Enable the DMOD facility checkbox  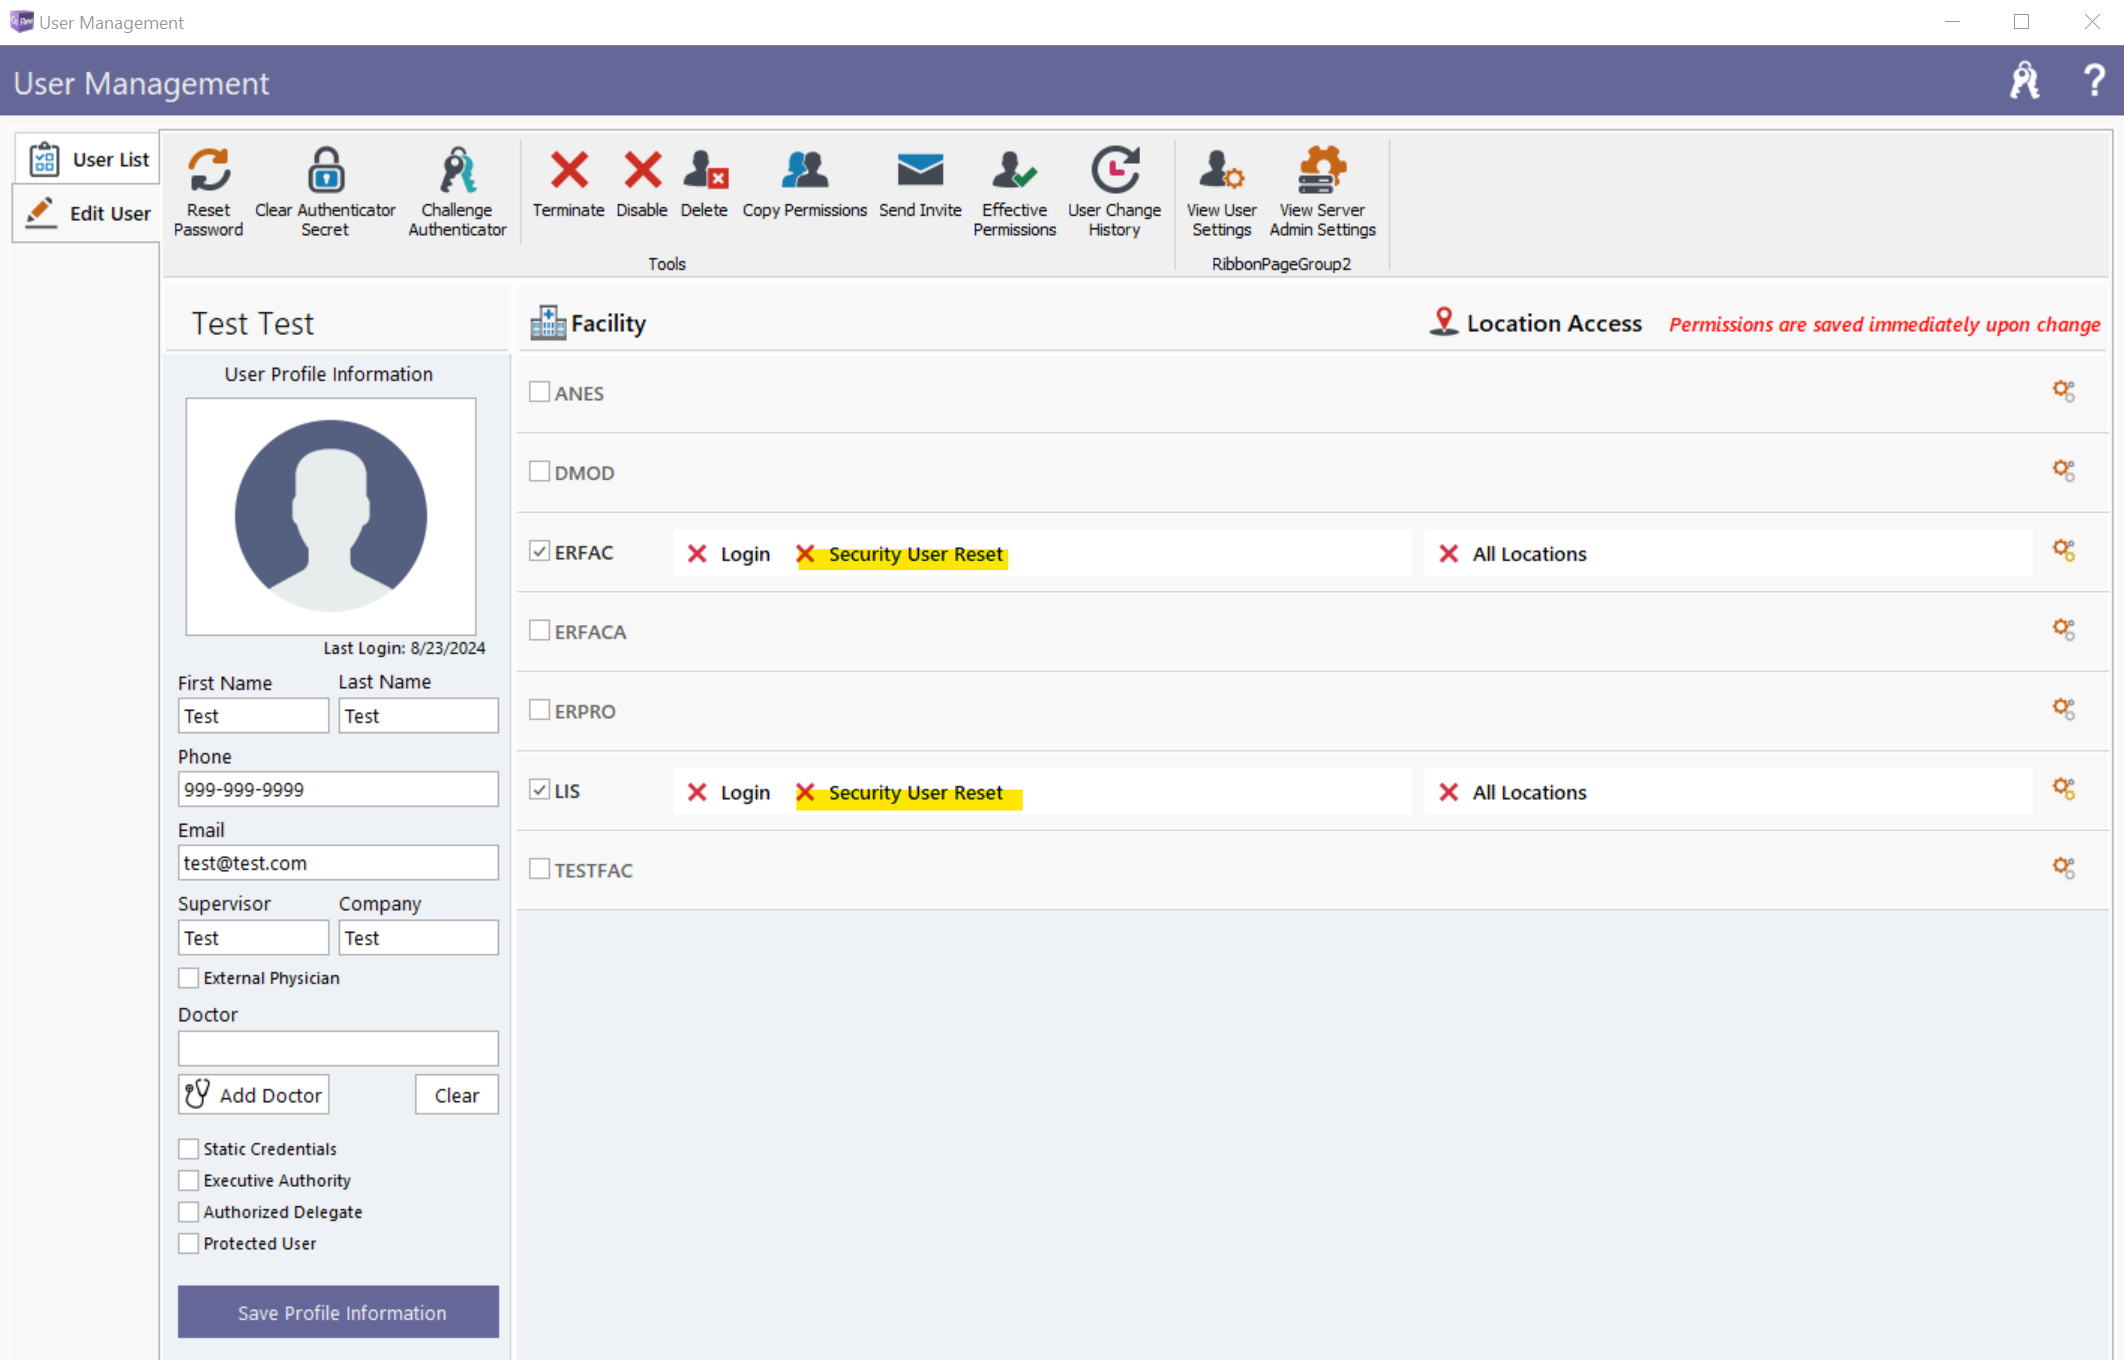coord(539,471)
